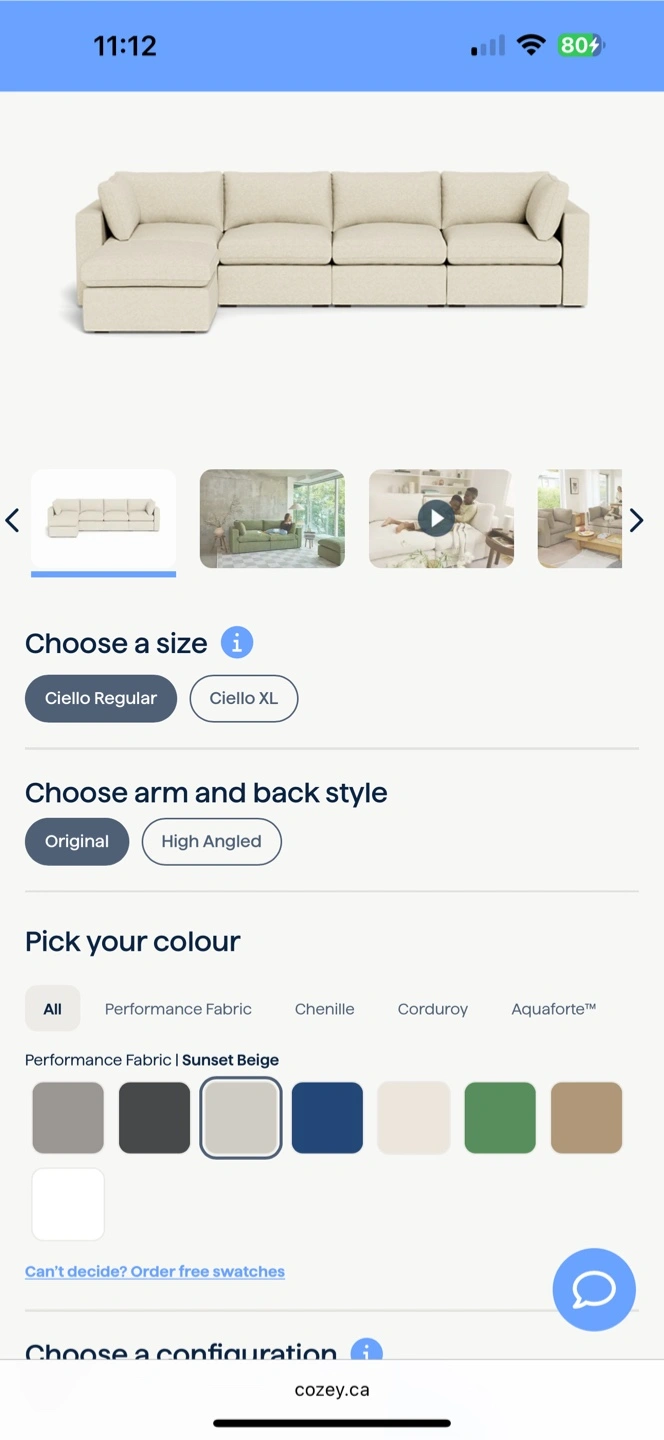
Task: Select Ciello Regular size option
Action: 101,698
